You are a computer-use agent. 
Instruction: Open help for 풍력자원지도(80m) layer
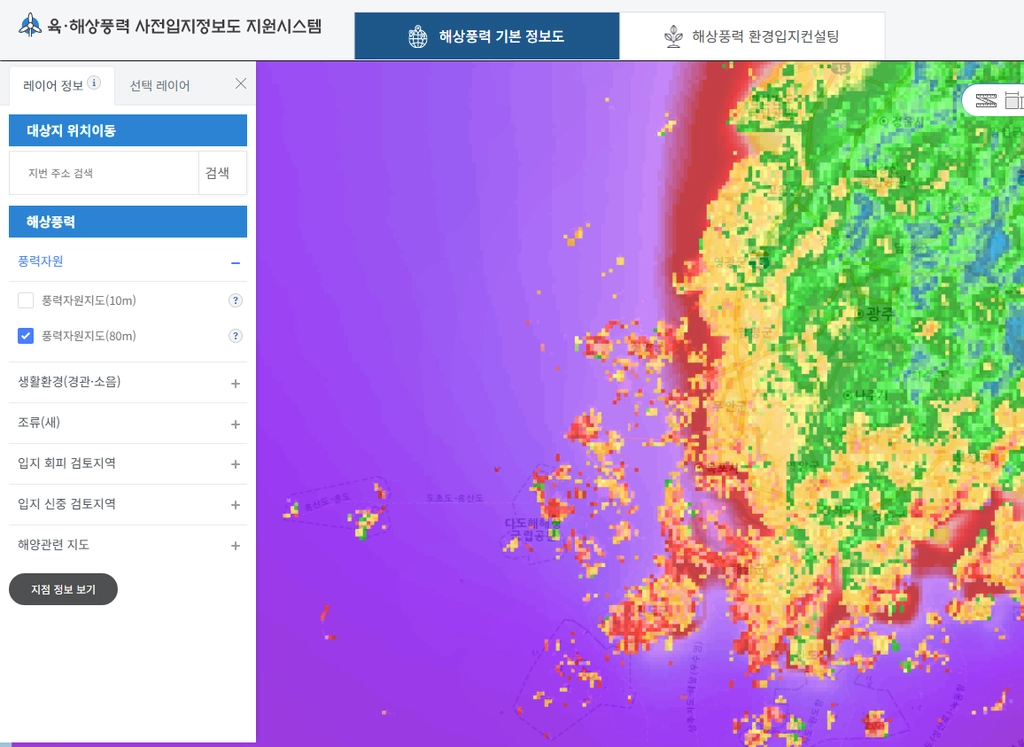click(235, 336)
